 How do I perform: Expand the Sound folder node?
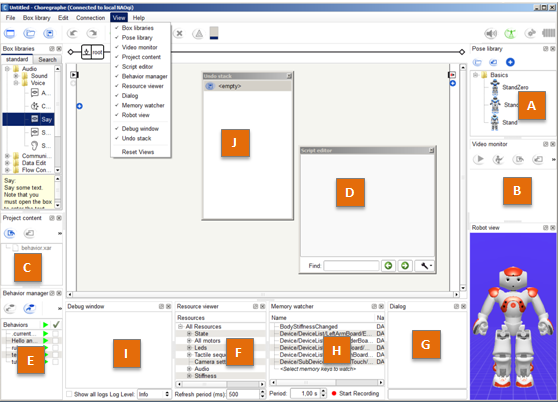(x=16, y=76)
